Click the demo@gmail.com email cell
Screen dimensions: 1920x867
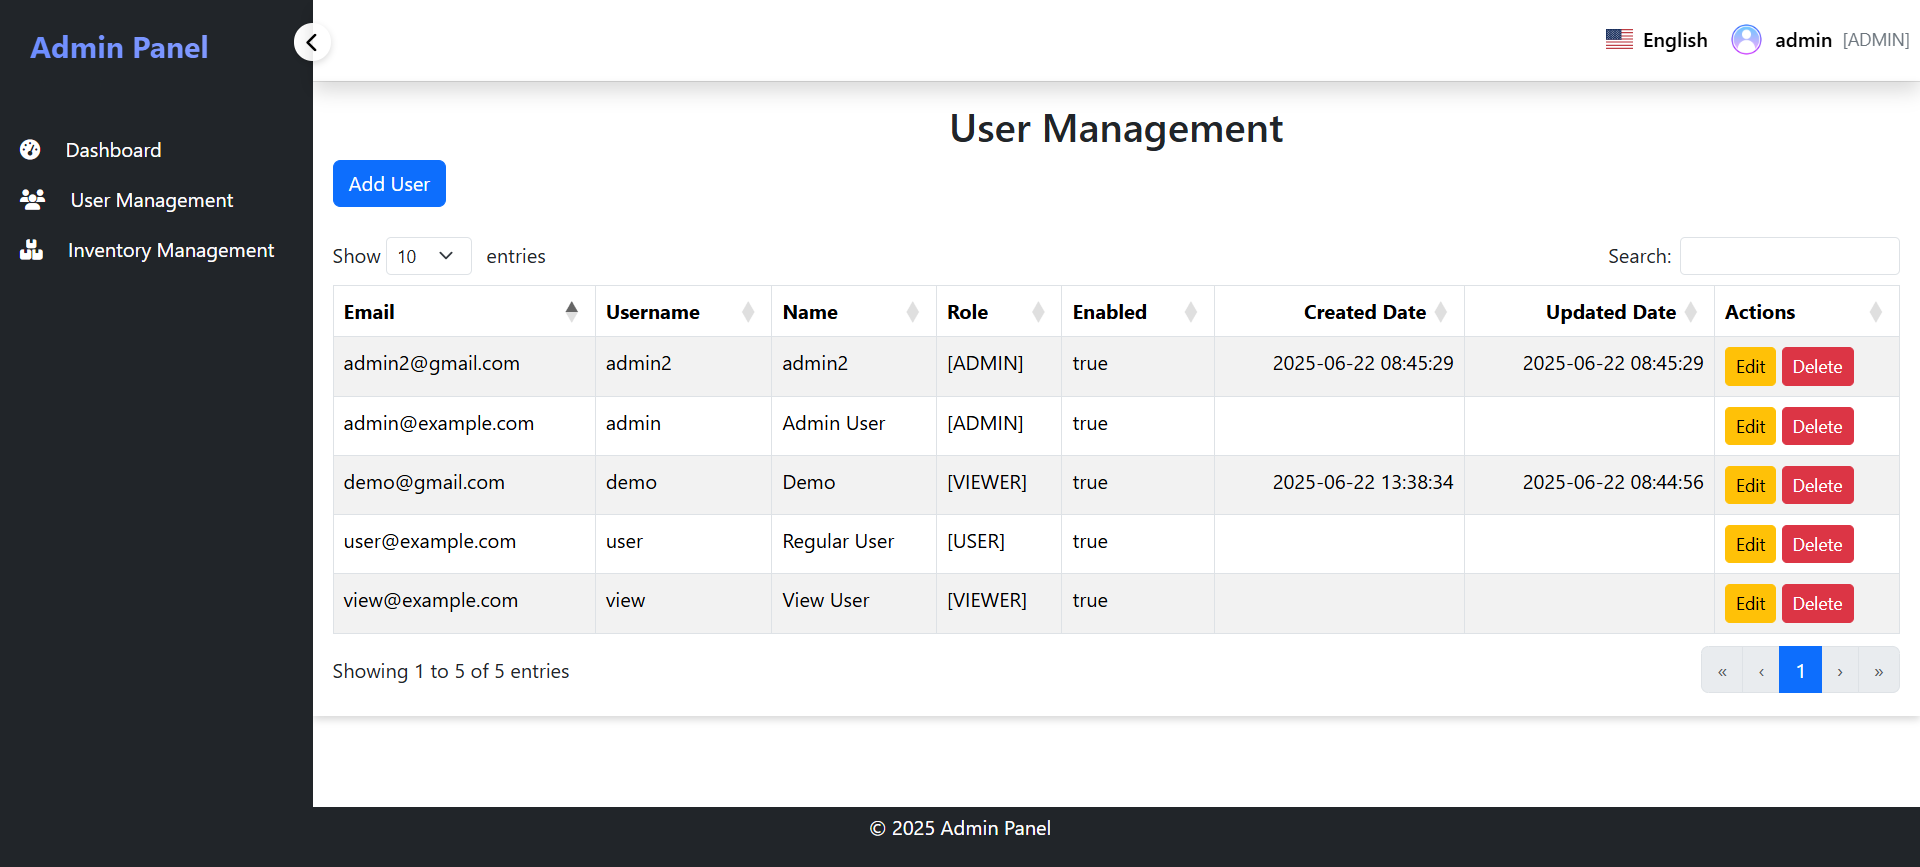(x=464, y=483)
